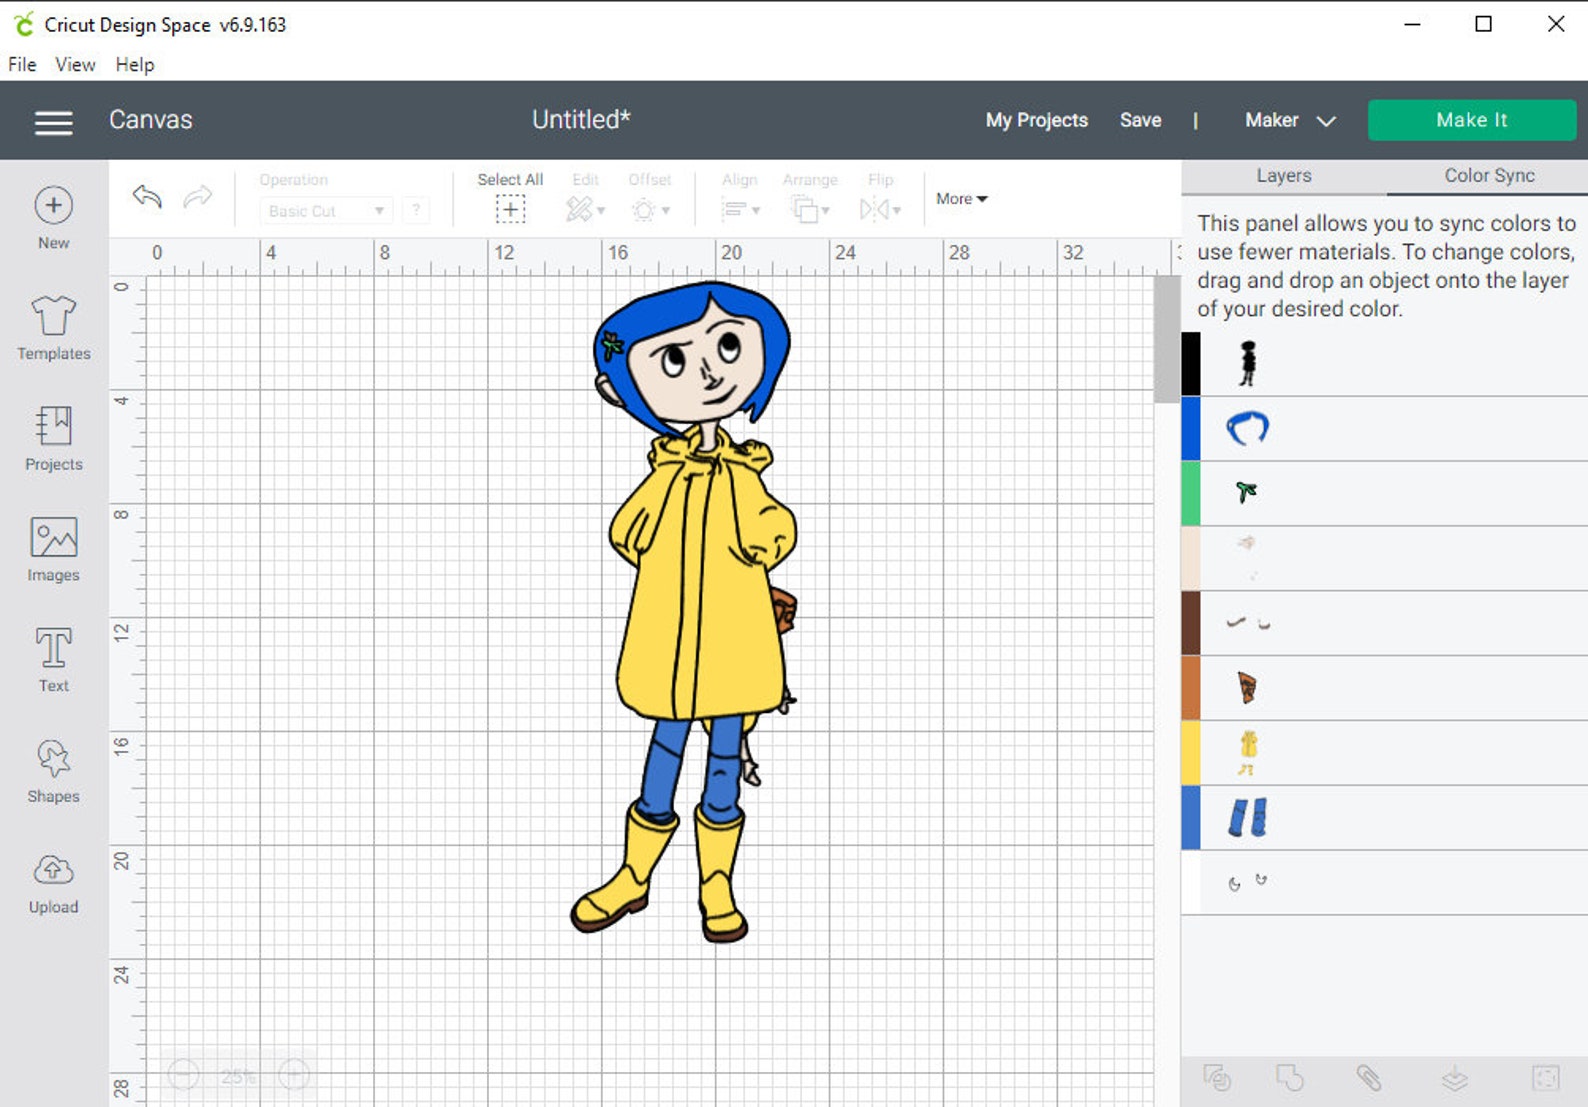Viewport: 1588px width, 1107px height.
Task: Click the operation help question mark
Action: pyautogui.click(x=416, y=211)
